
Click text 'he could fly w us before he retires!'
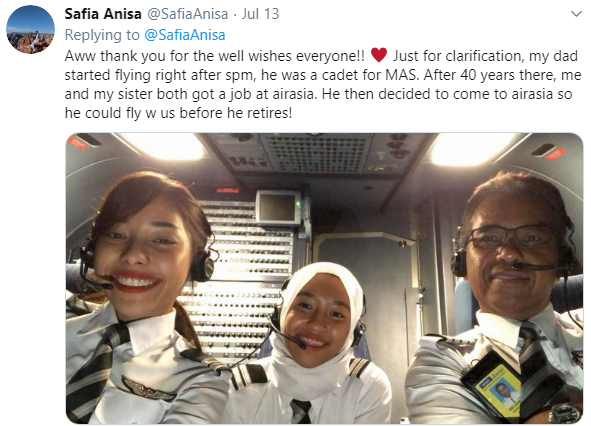[178, 113]
